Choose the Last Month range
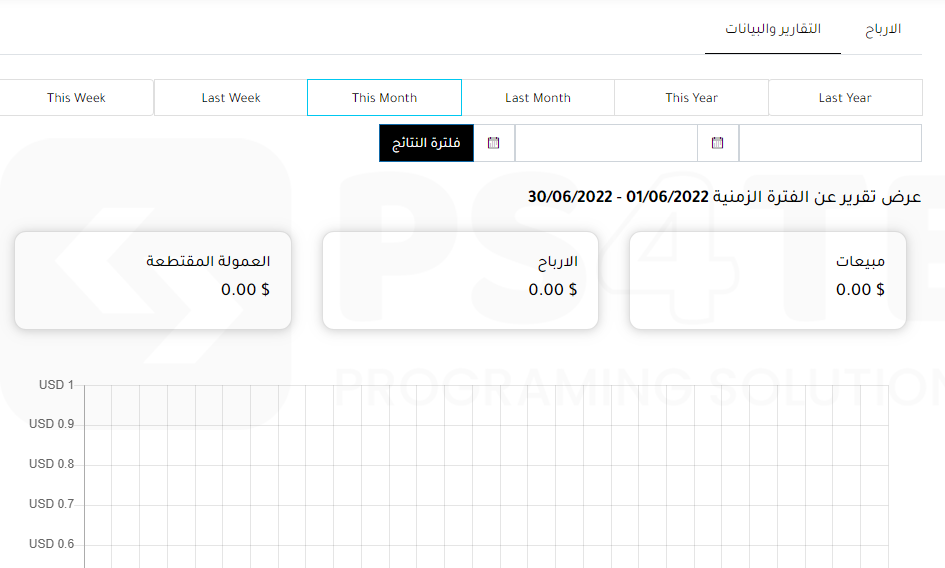 538,98
